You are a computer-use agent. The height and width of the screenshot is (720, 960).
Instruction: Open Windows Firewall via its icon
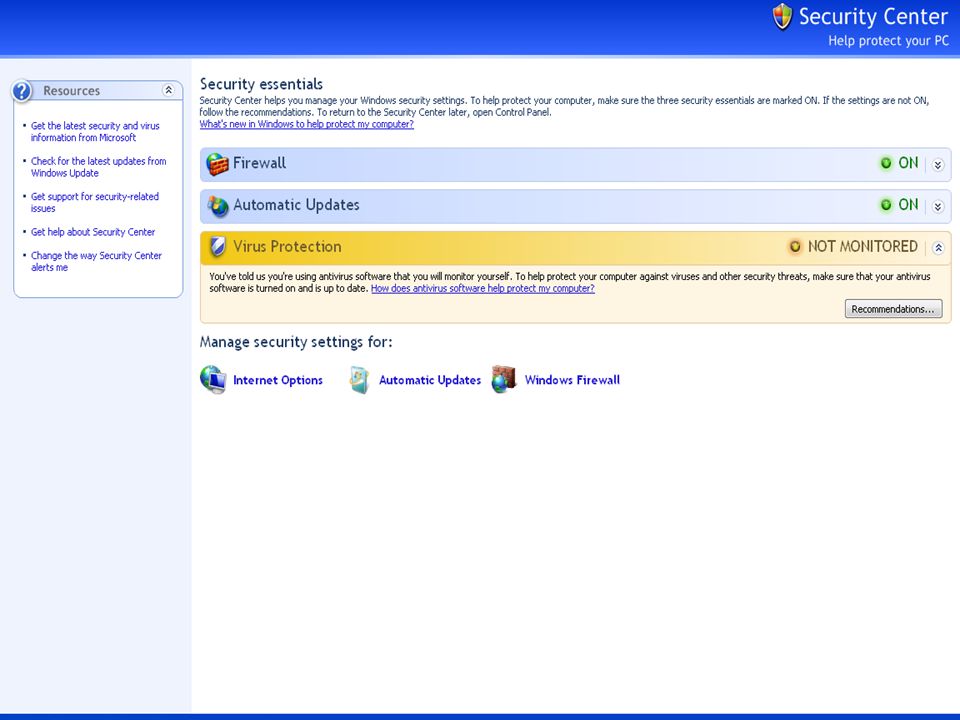coord(504,380)
